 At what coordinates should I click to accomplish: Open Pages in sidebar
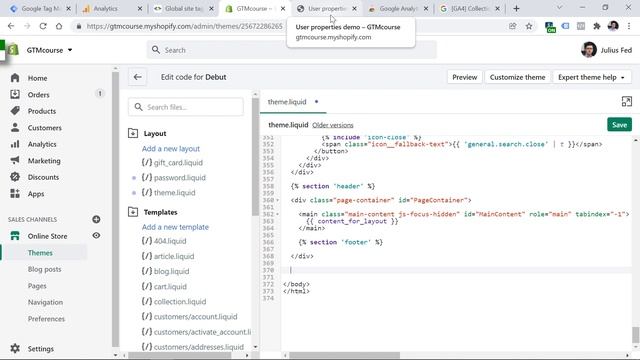37,286
